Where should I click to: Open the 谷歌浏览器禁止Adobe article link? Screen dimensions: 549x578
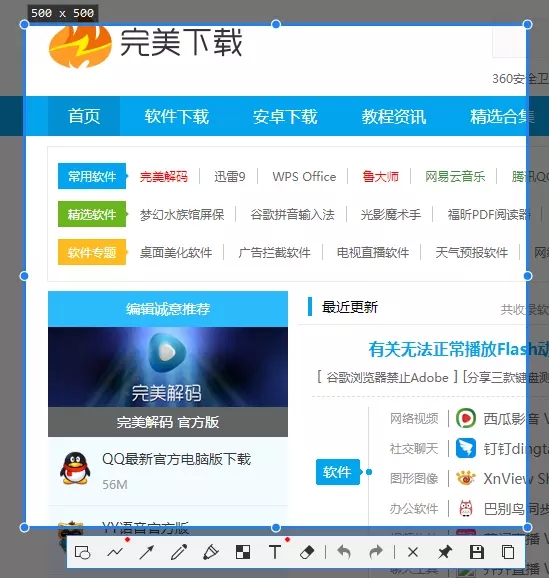click(387, 377)
